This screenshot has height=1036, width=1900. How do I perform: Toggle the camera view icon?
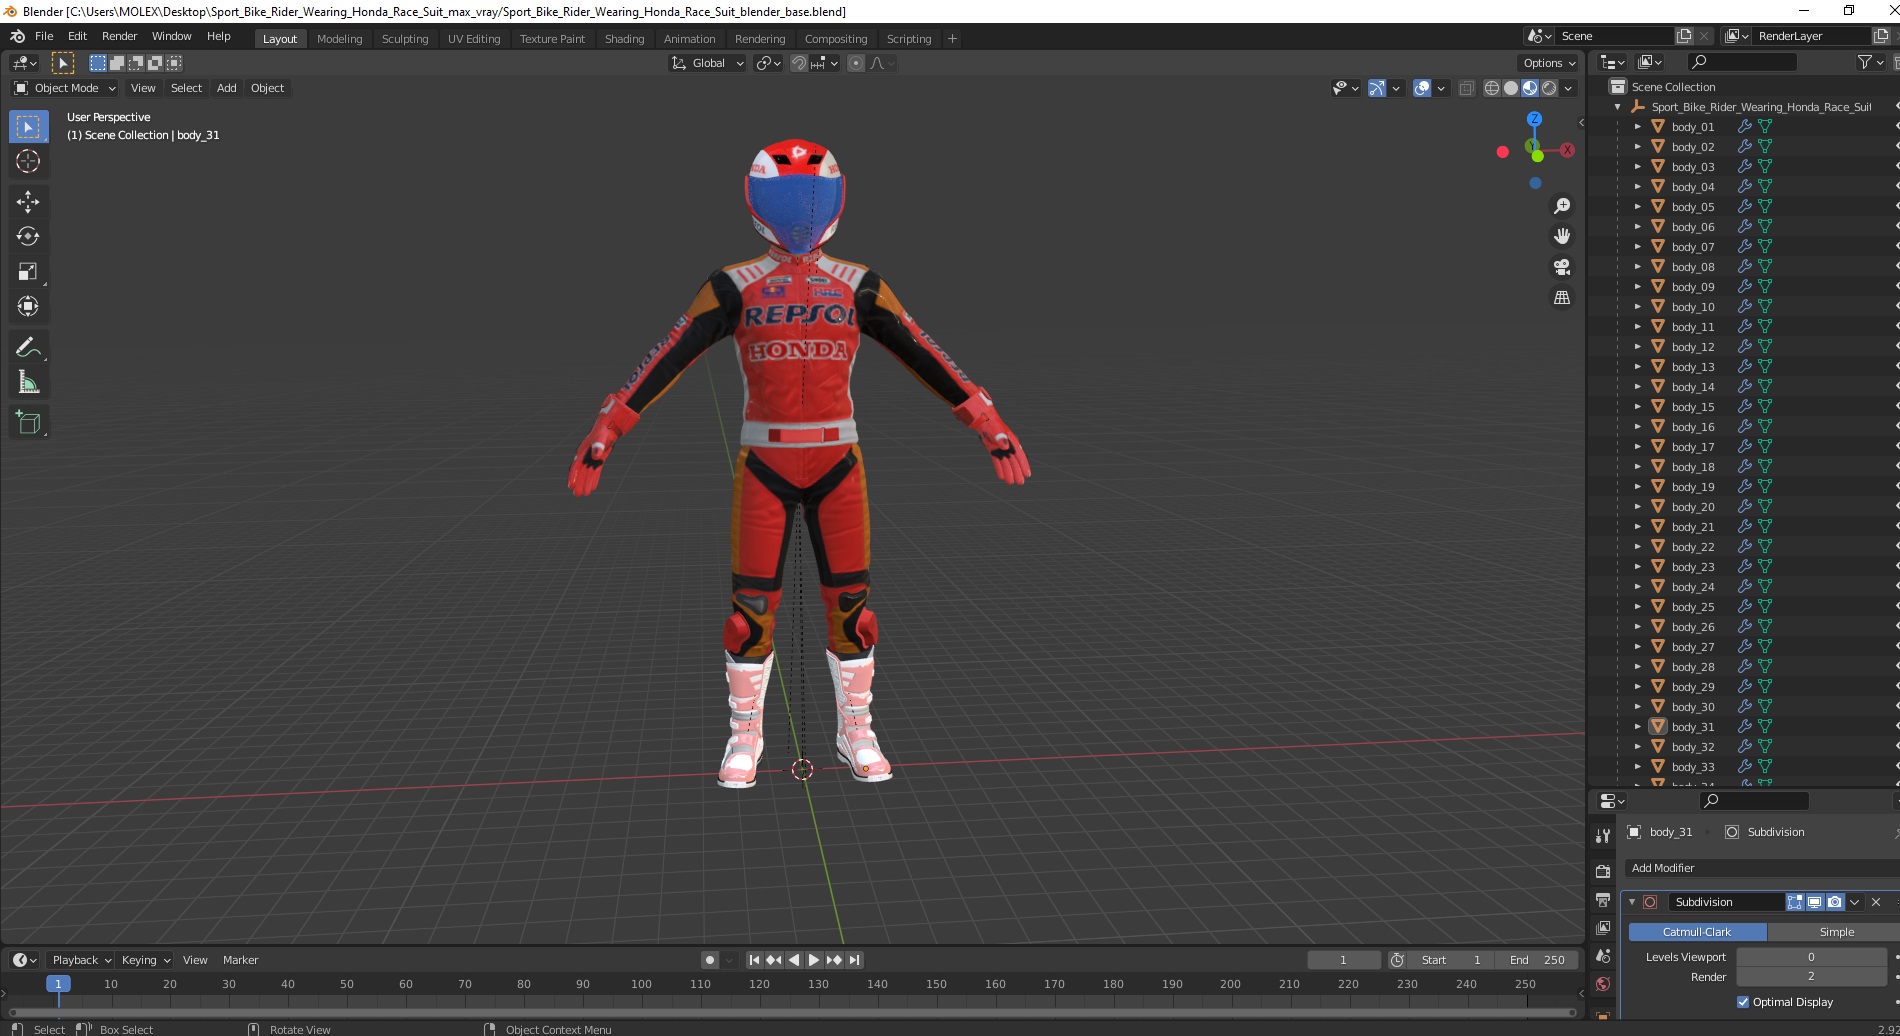[1562, 267]
